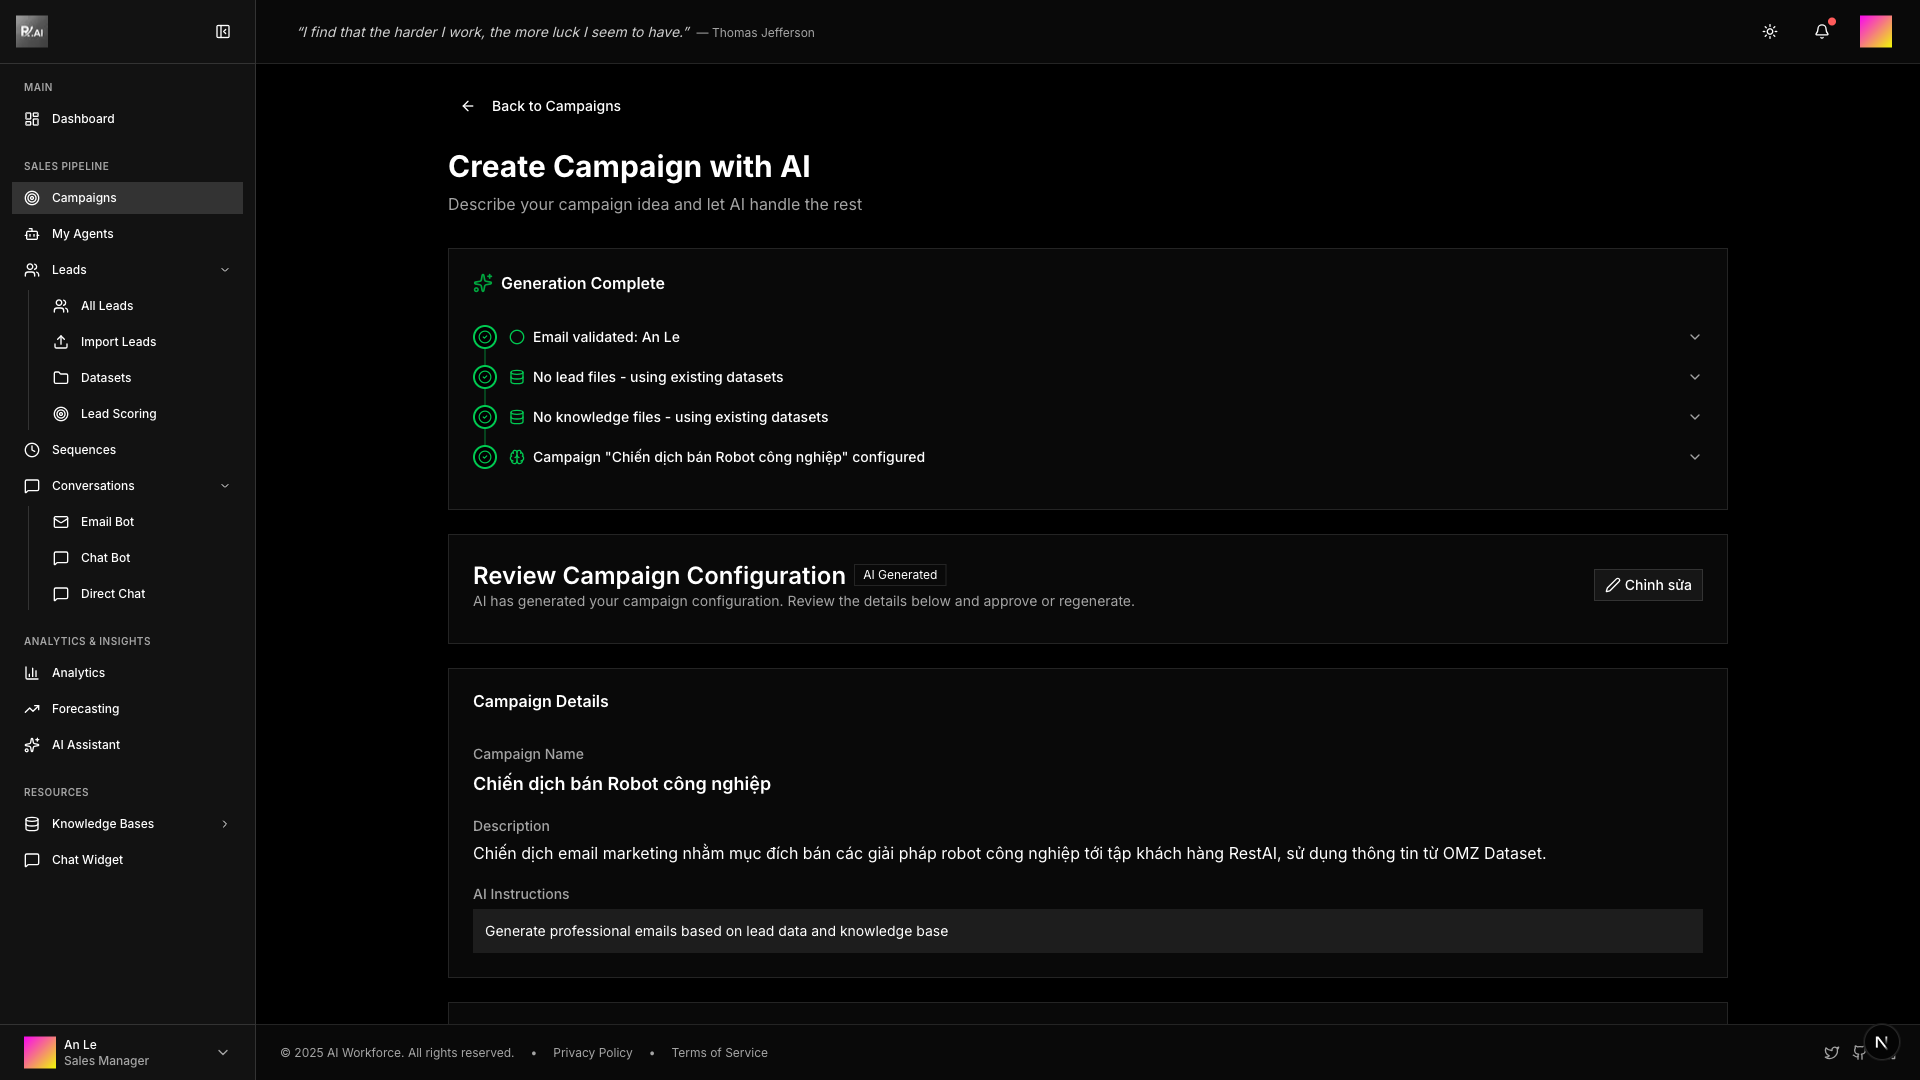Expand the Knowledge Bases submenu
Screen dimensions: 1920x1080
[x=225, y=824]
